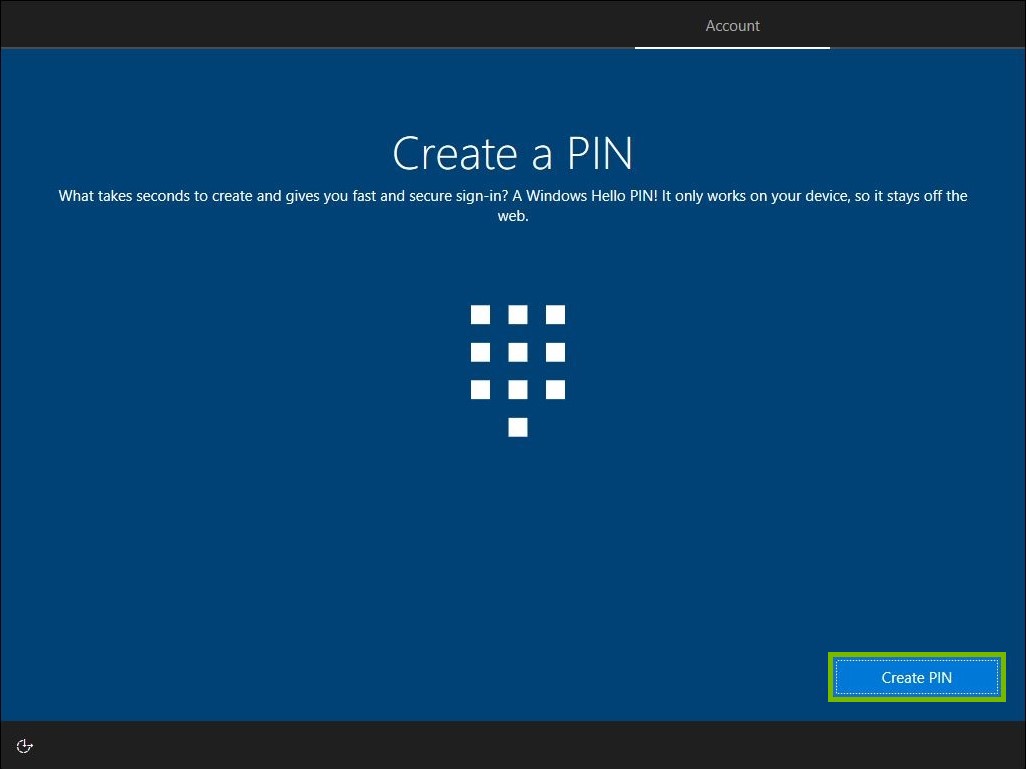Click the word web in the subtitle
This screenshot has width=1026, height=769.
point(513,215)
